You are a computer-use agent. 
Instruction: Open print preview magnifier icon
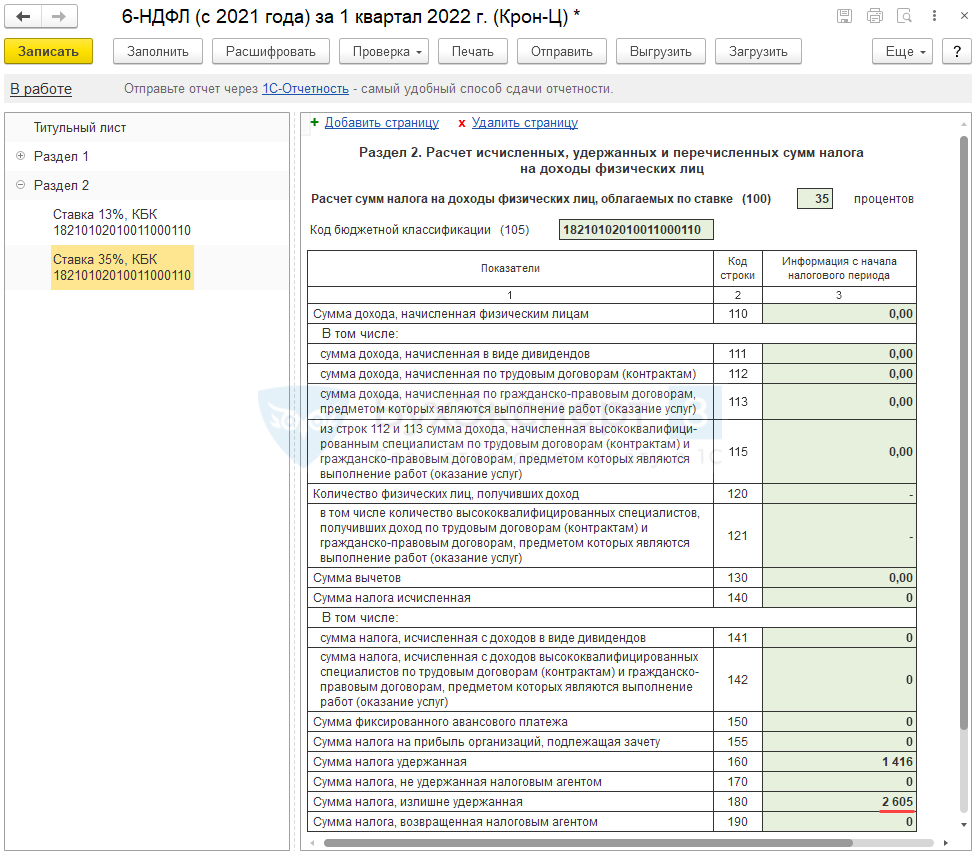905,16
